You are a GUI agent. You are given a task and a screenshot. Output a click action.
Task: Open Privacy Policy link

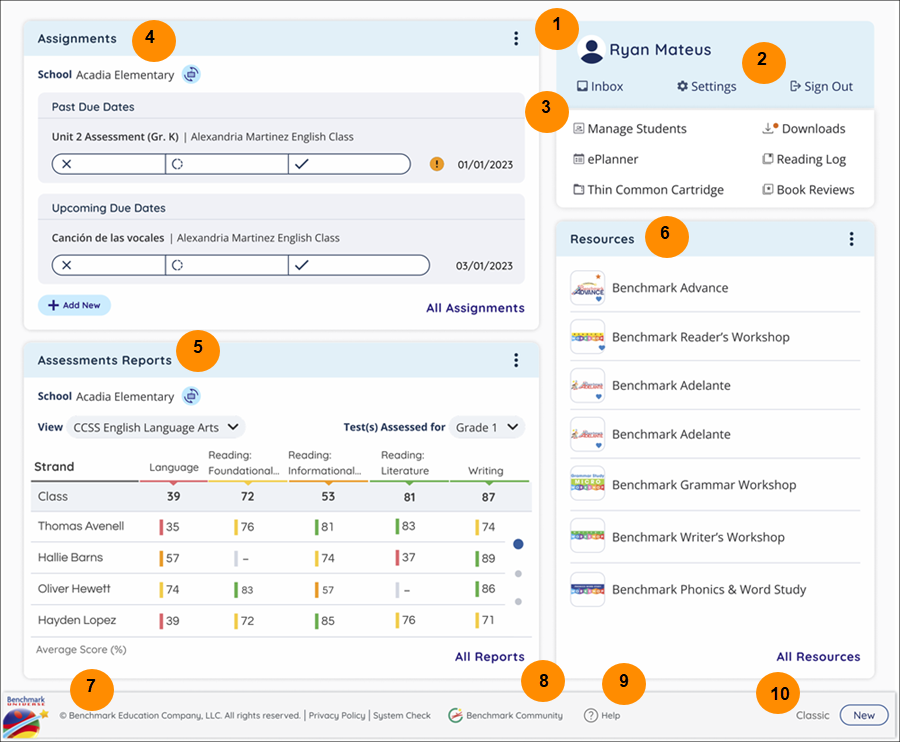point(337,716)
